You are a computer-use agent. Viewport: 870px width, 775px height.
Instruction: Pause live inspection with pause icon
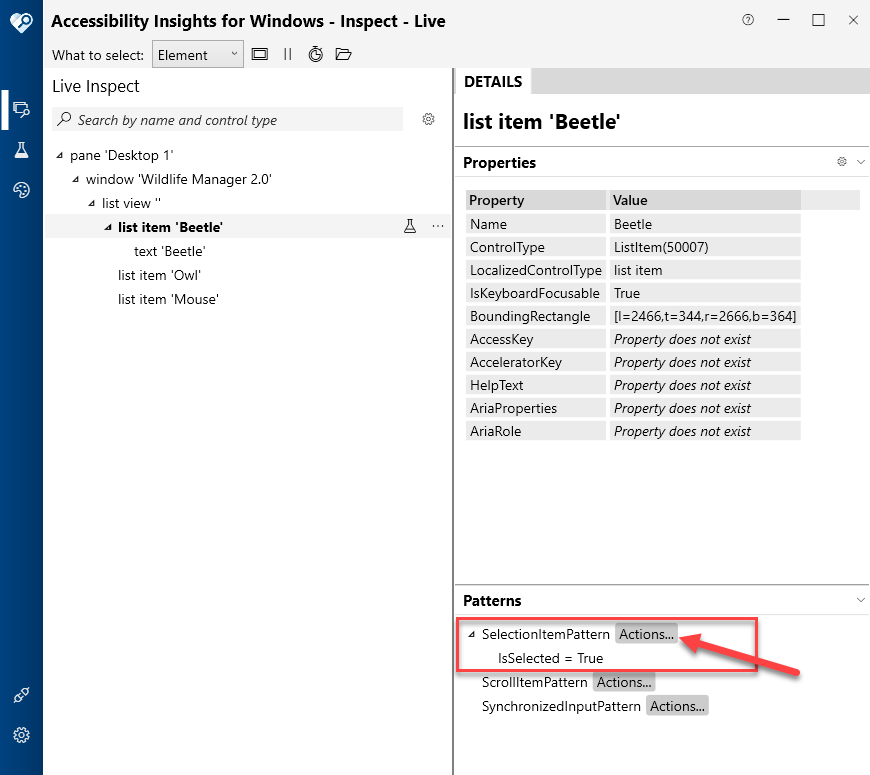[287, 54]
